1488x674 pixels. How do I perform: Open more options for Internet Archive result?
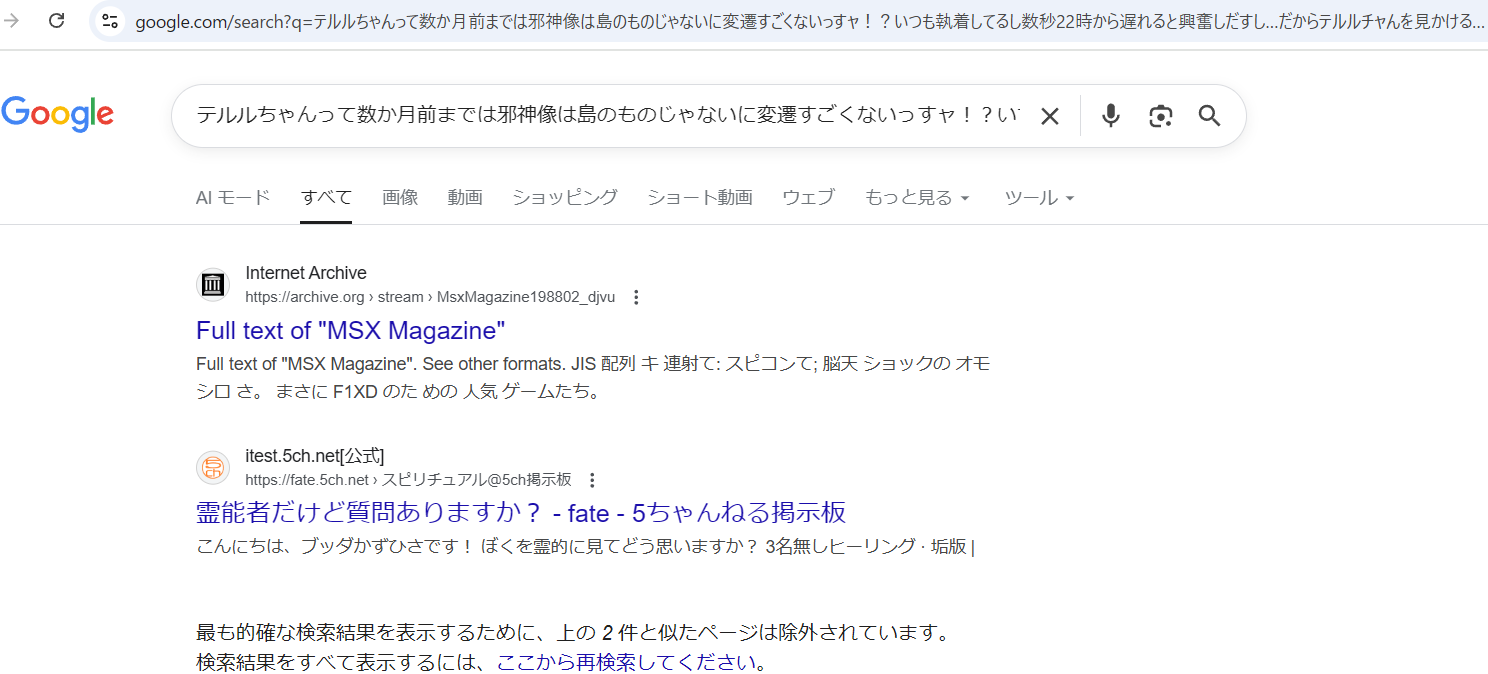(636, 297)
